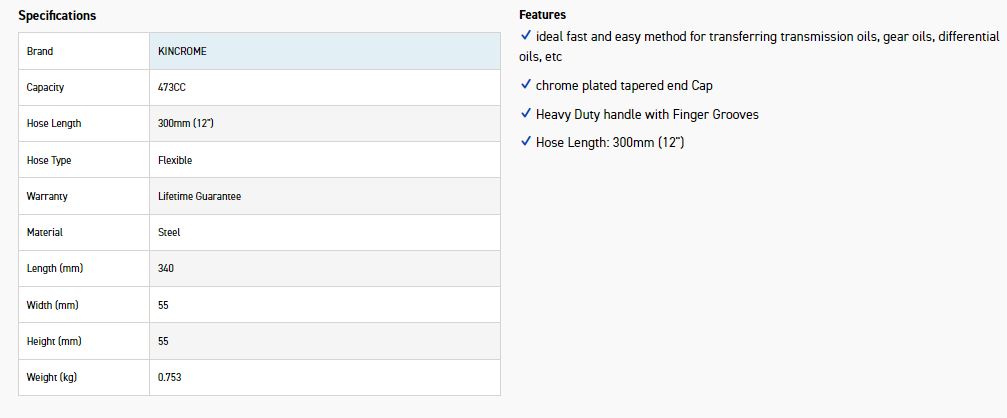
Task: Click the Steel material value
Action: [169, 232]
